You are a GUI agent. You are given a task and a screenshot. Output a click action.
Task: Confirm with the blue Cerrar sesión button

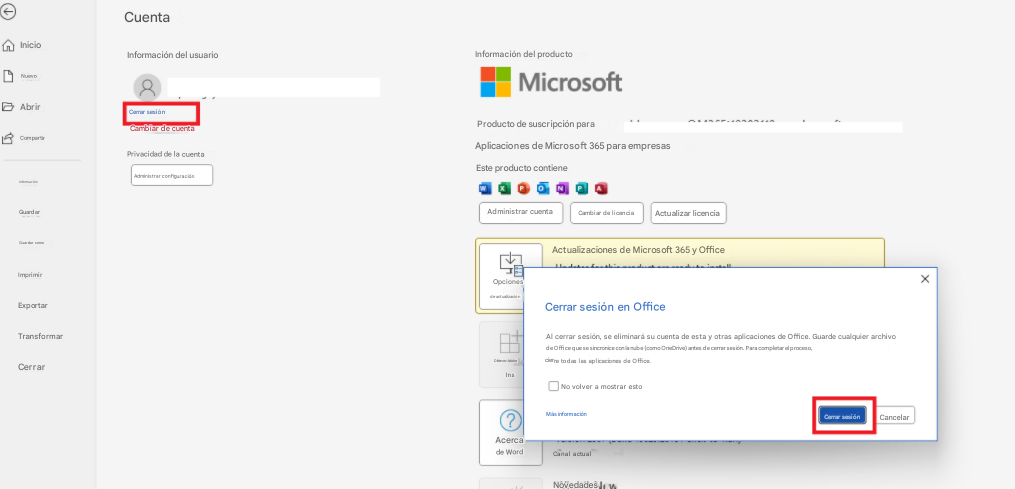[x=842, y=416]
